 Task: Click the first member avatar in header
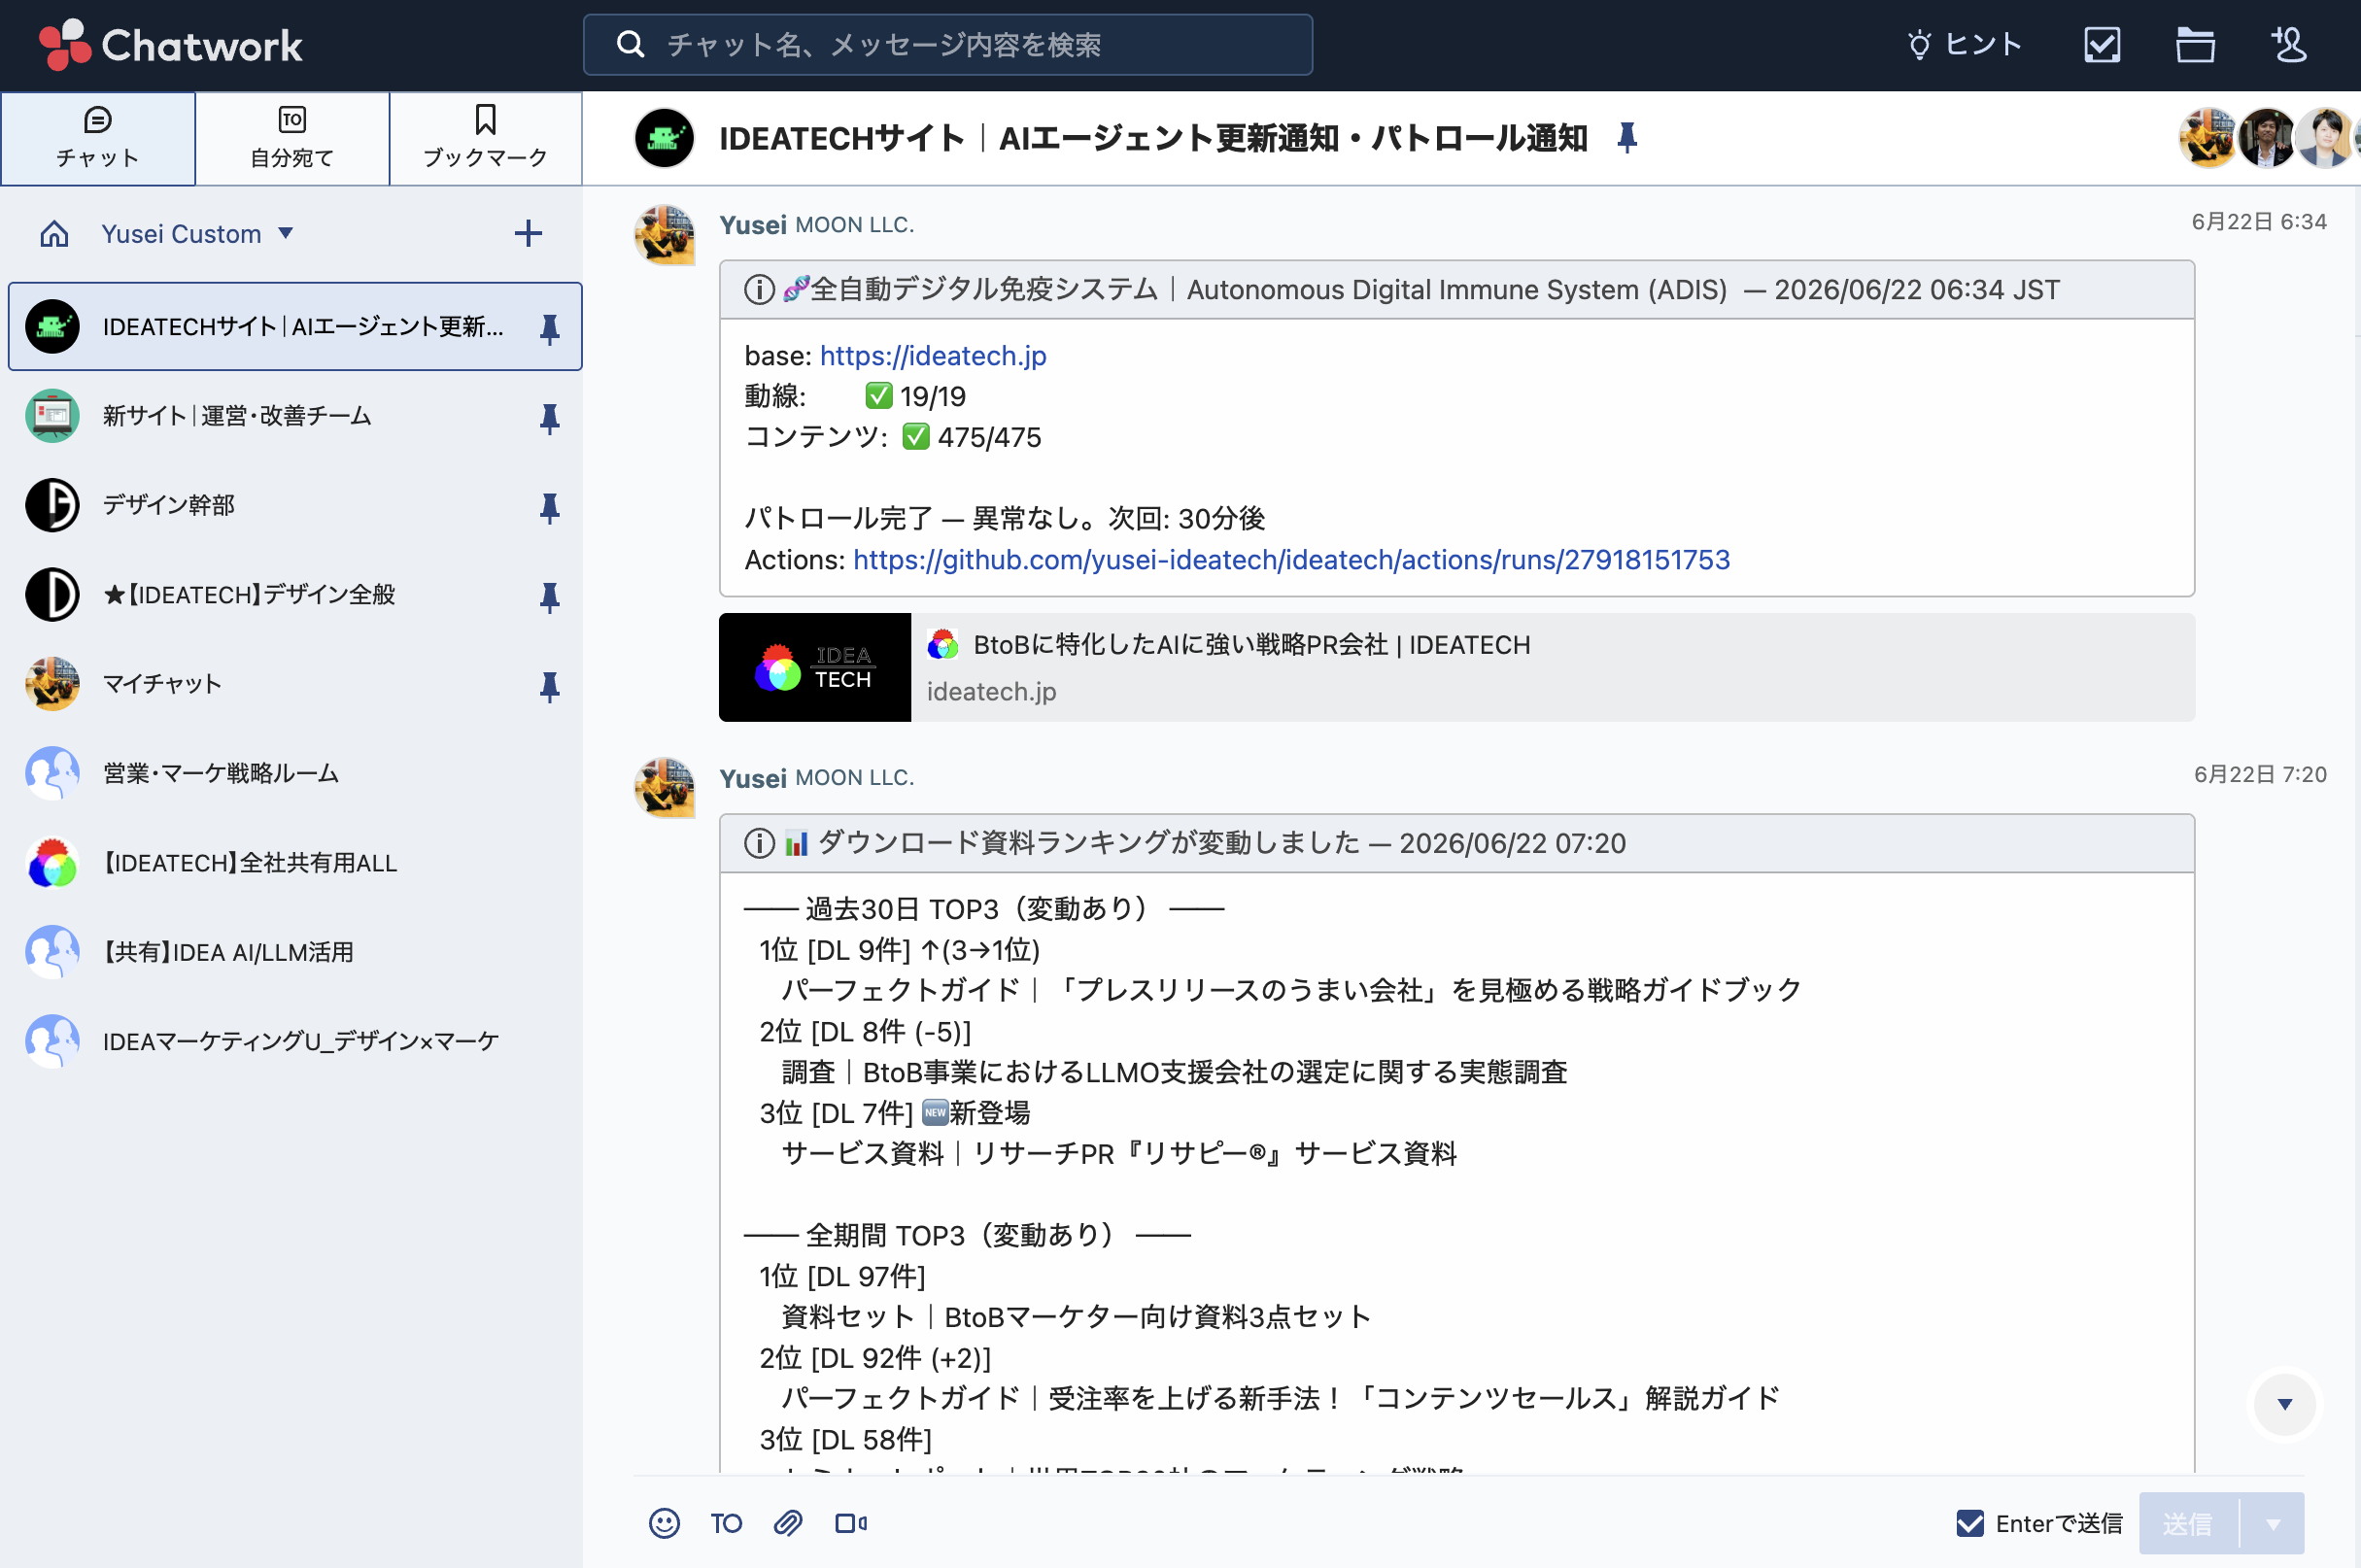click(2208, 138)
